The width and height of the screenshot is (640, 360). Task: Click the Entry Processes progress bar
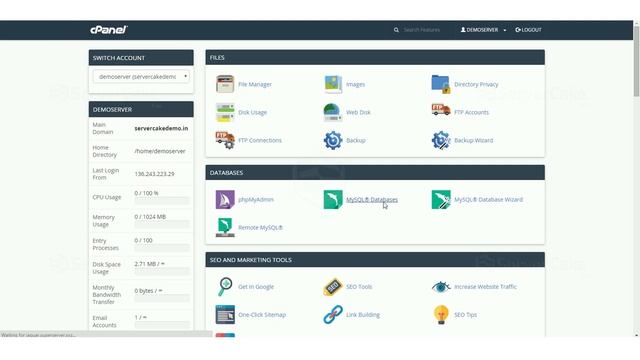coord(162,248)
